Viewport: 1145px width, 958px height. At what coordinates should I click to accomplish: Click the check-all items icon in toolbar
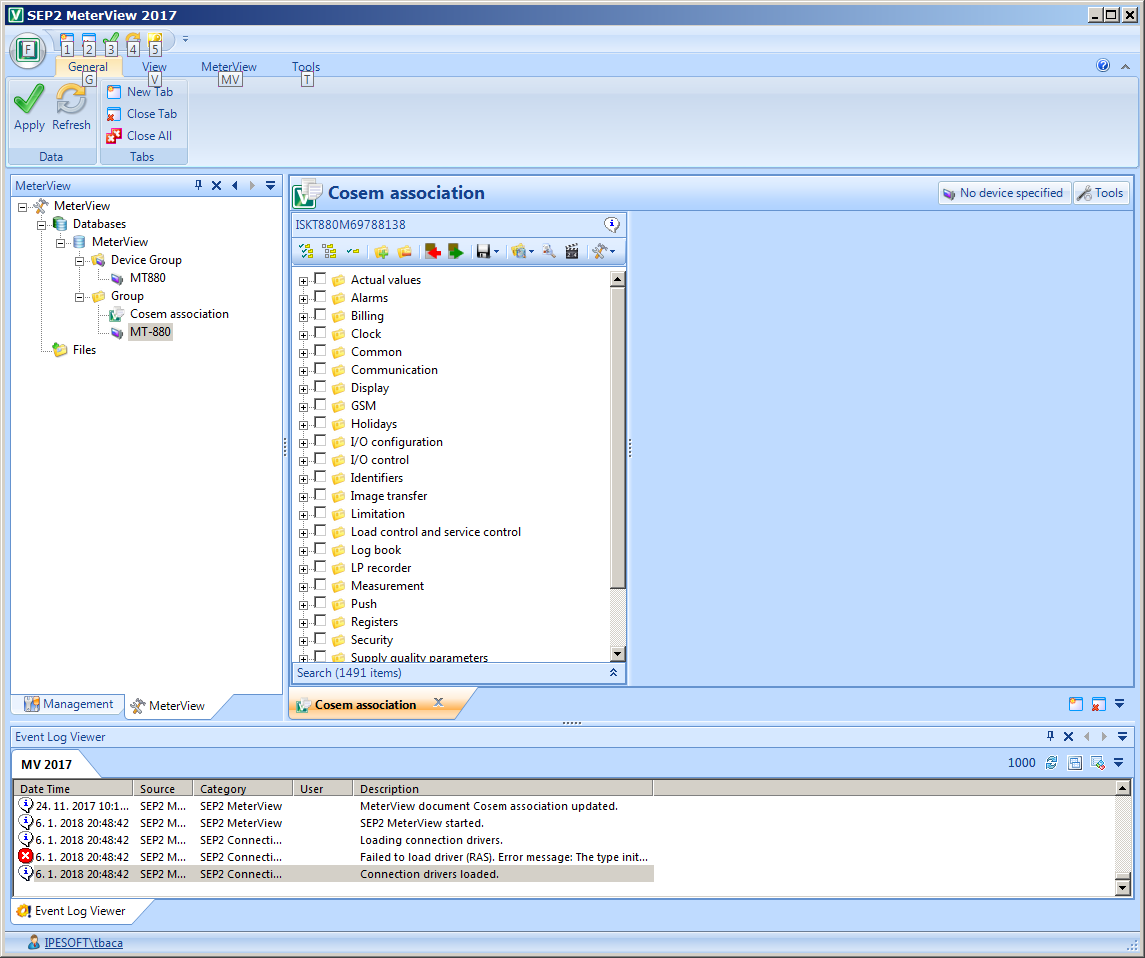point(306,252)
